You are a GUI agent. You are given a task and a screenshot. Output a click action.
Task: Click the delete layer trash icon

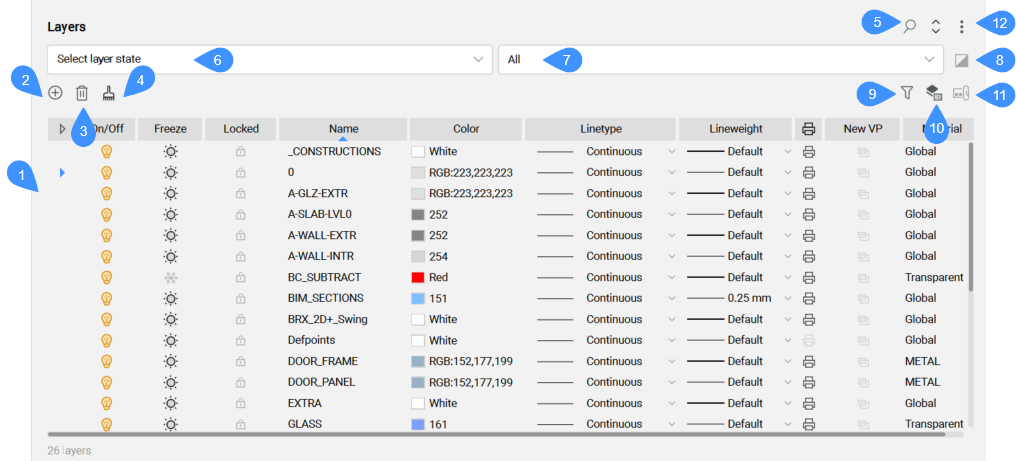pyautogui.click(x=82, y=93)
